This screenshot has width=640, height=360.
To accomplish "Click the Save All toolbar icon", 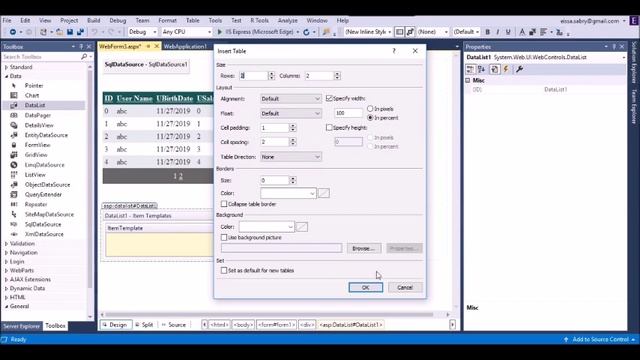I will point(80,32).
